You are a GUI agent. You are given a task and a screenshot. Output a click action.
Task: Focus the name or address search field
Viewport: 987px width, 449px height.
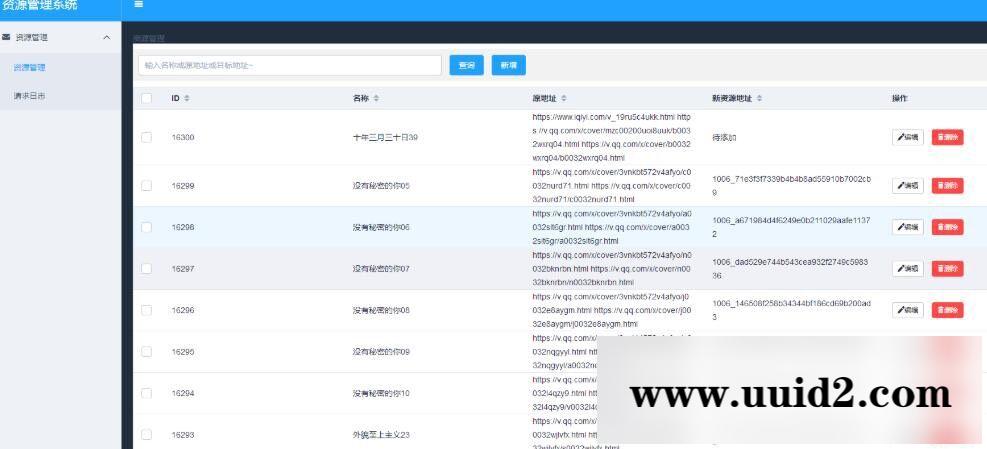[x=290, y=65]
